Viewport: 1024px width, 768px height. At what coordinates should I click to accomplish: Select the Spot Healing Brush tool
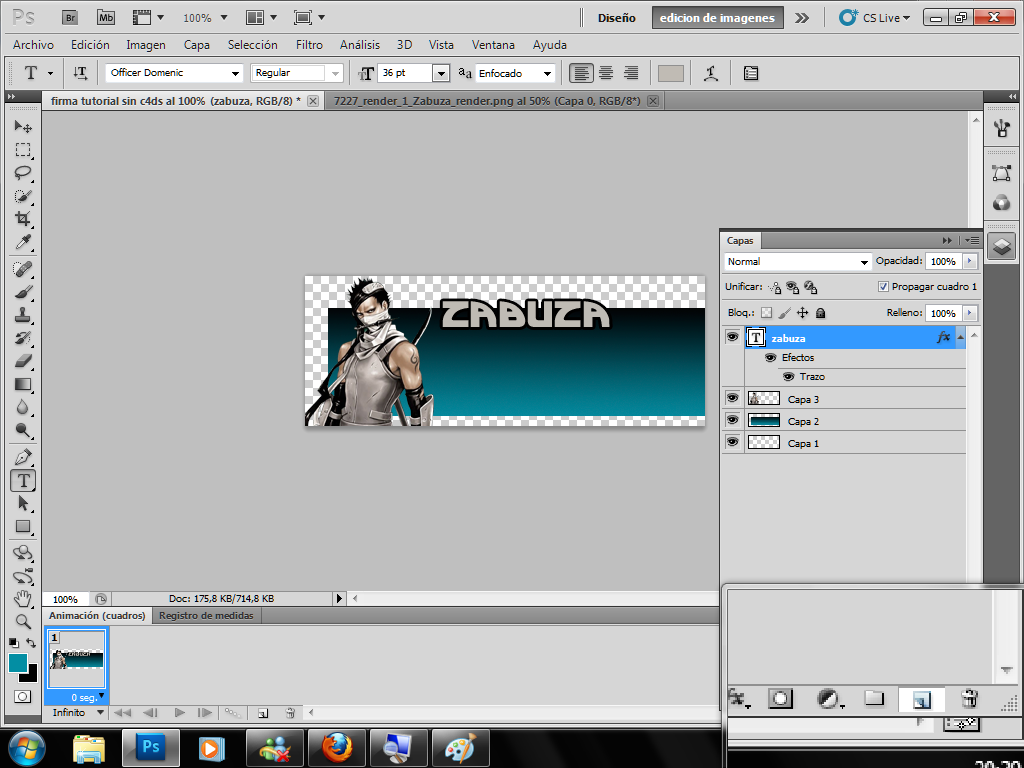pos(23,268)
